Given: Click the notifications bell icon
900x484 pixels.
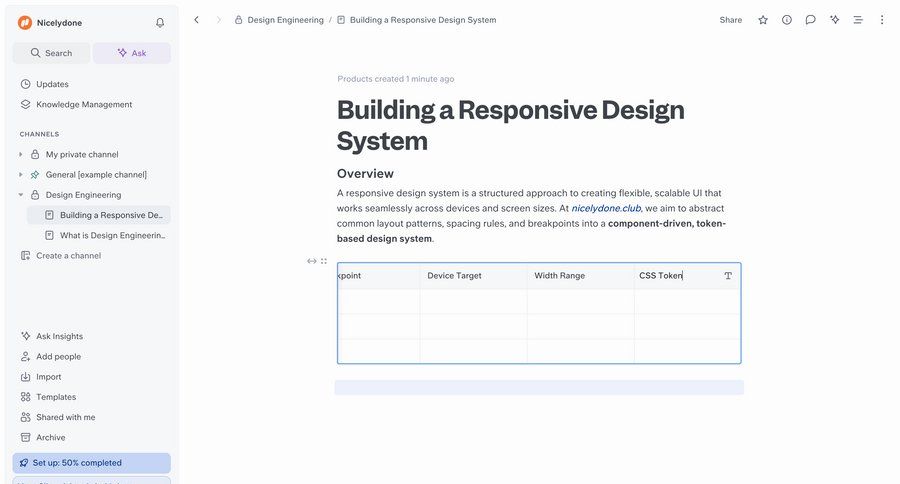Looking at the screenshot, I should pos(160,22).
